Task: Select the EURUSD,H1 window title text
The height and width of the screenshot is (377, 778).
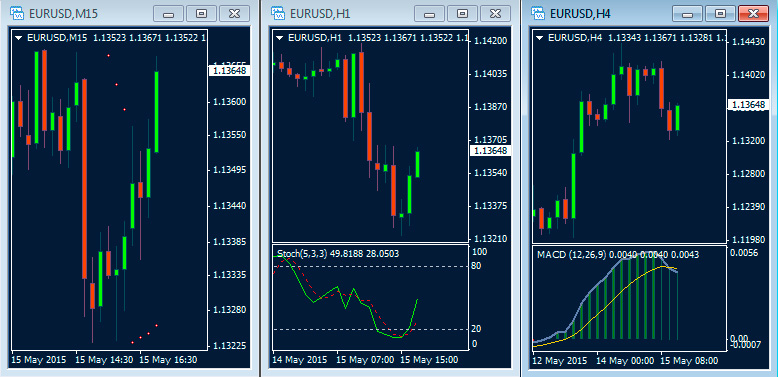Action: point(320,14)
